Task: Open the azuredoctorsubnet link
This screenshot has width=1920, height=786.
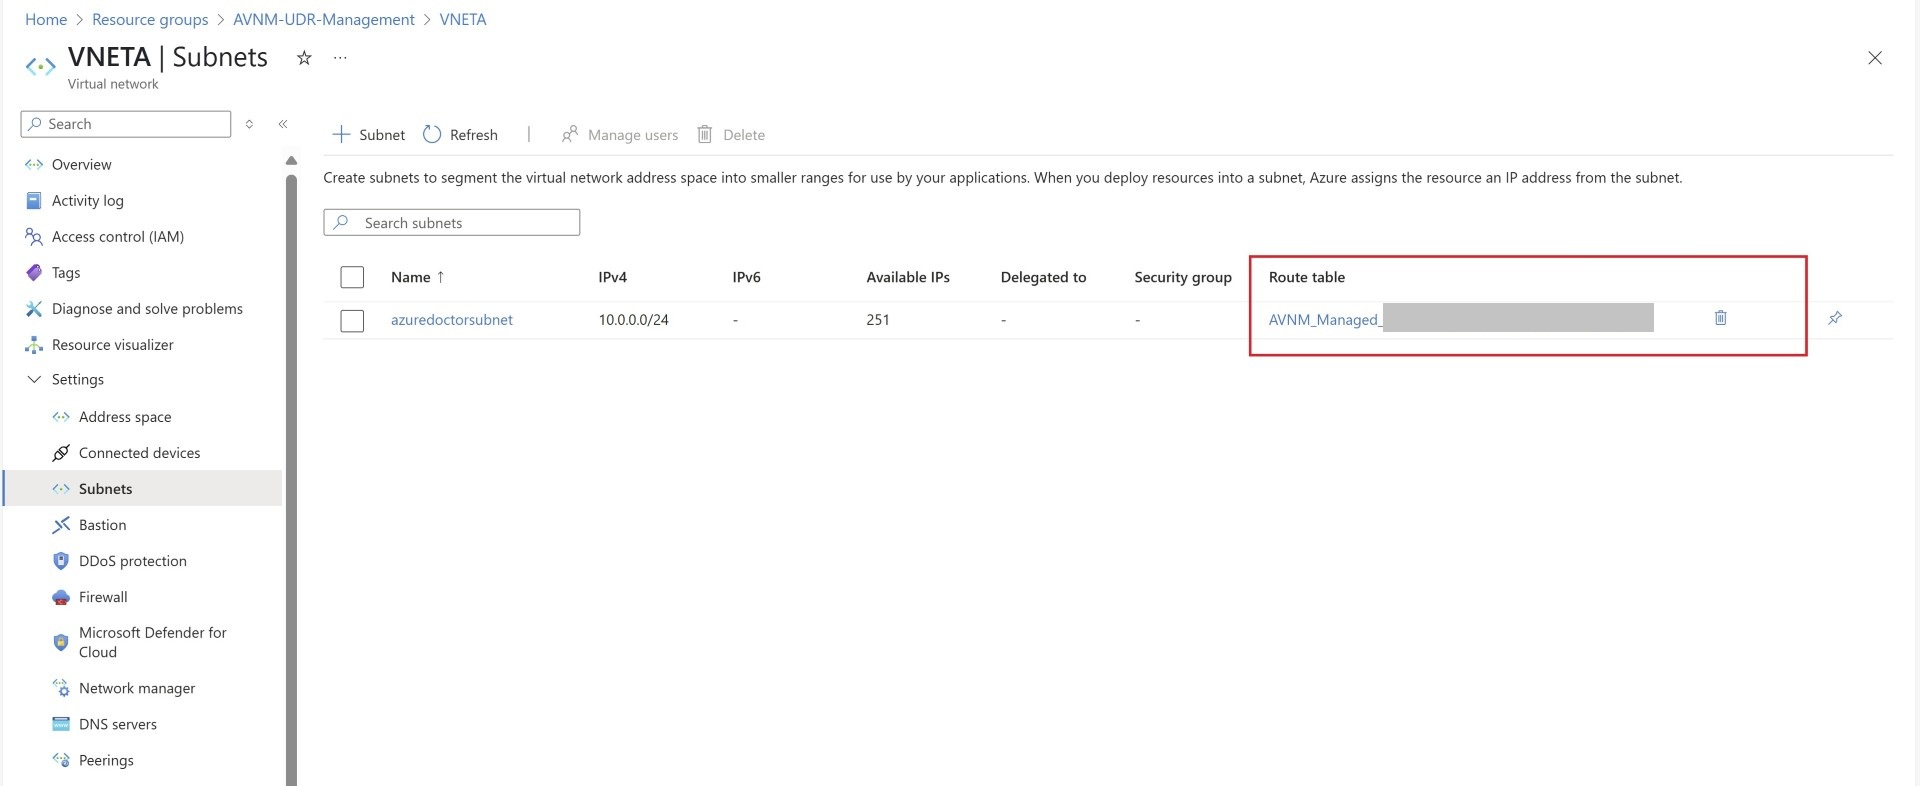Action: pos(452,320)
